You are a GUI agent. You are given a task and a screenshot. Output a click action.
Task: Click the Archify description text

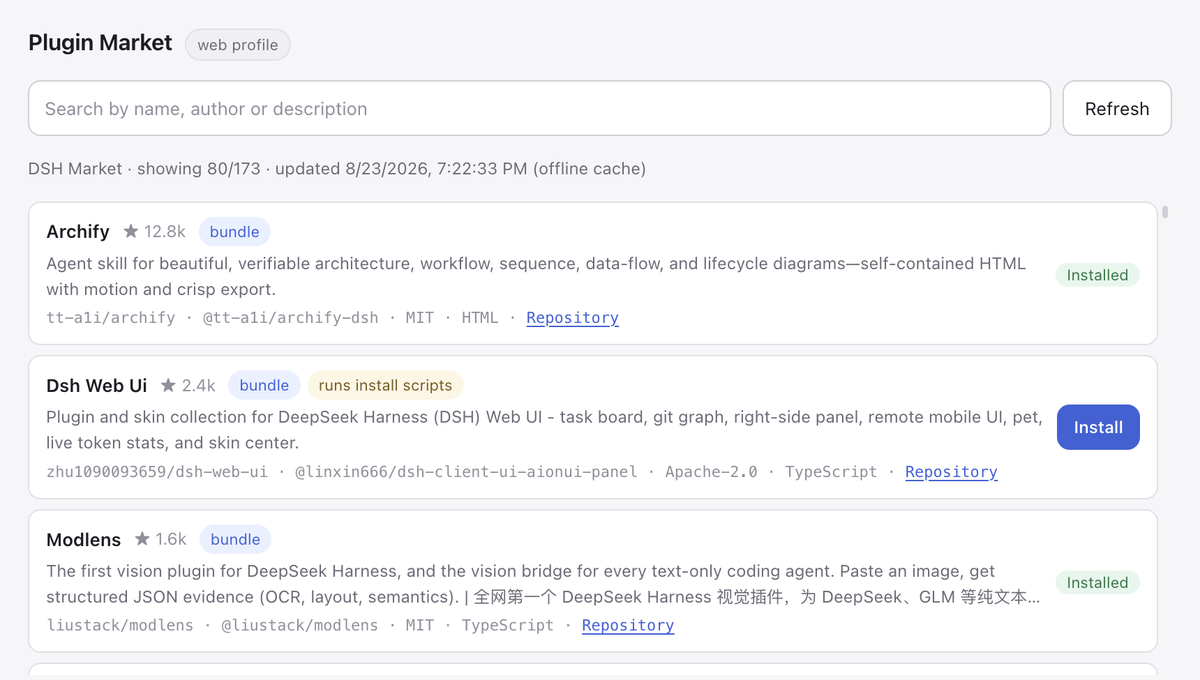point(536,277)
